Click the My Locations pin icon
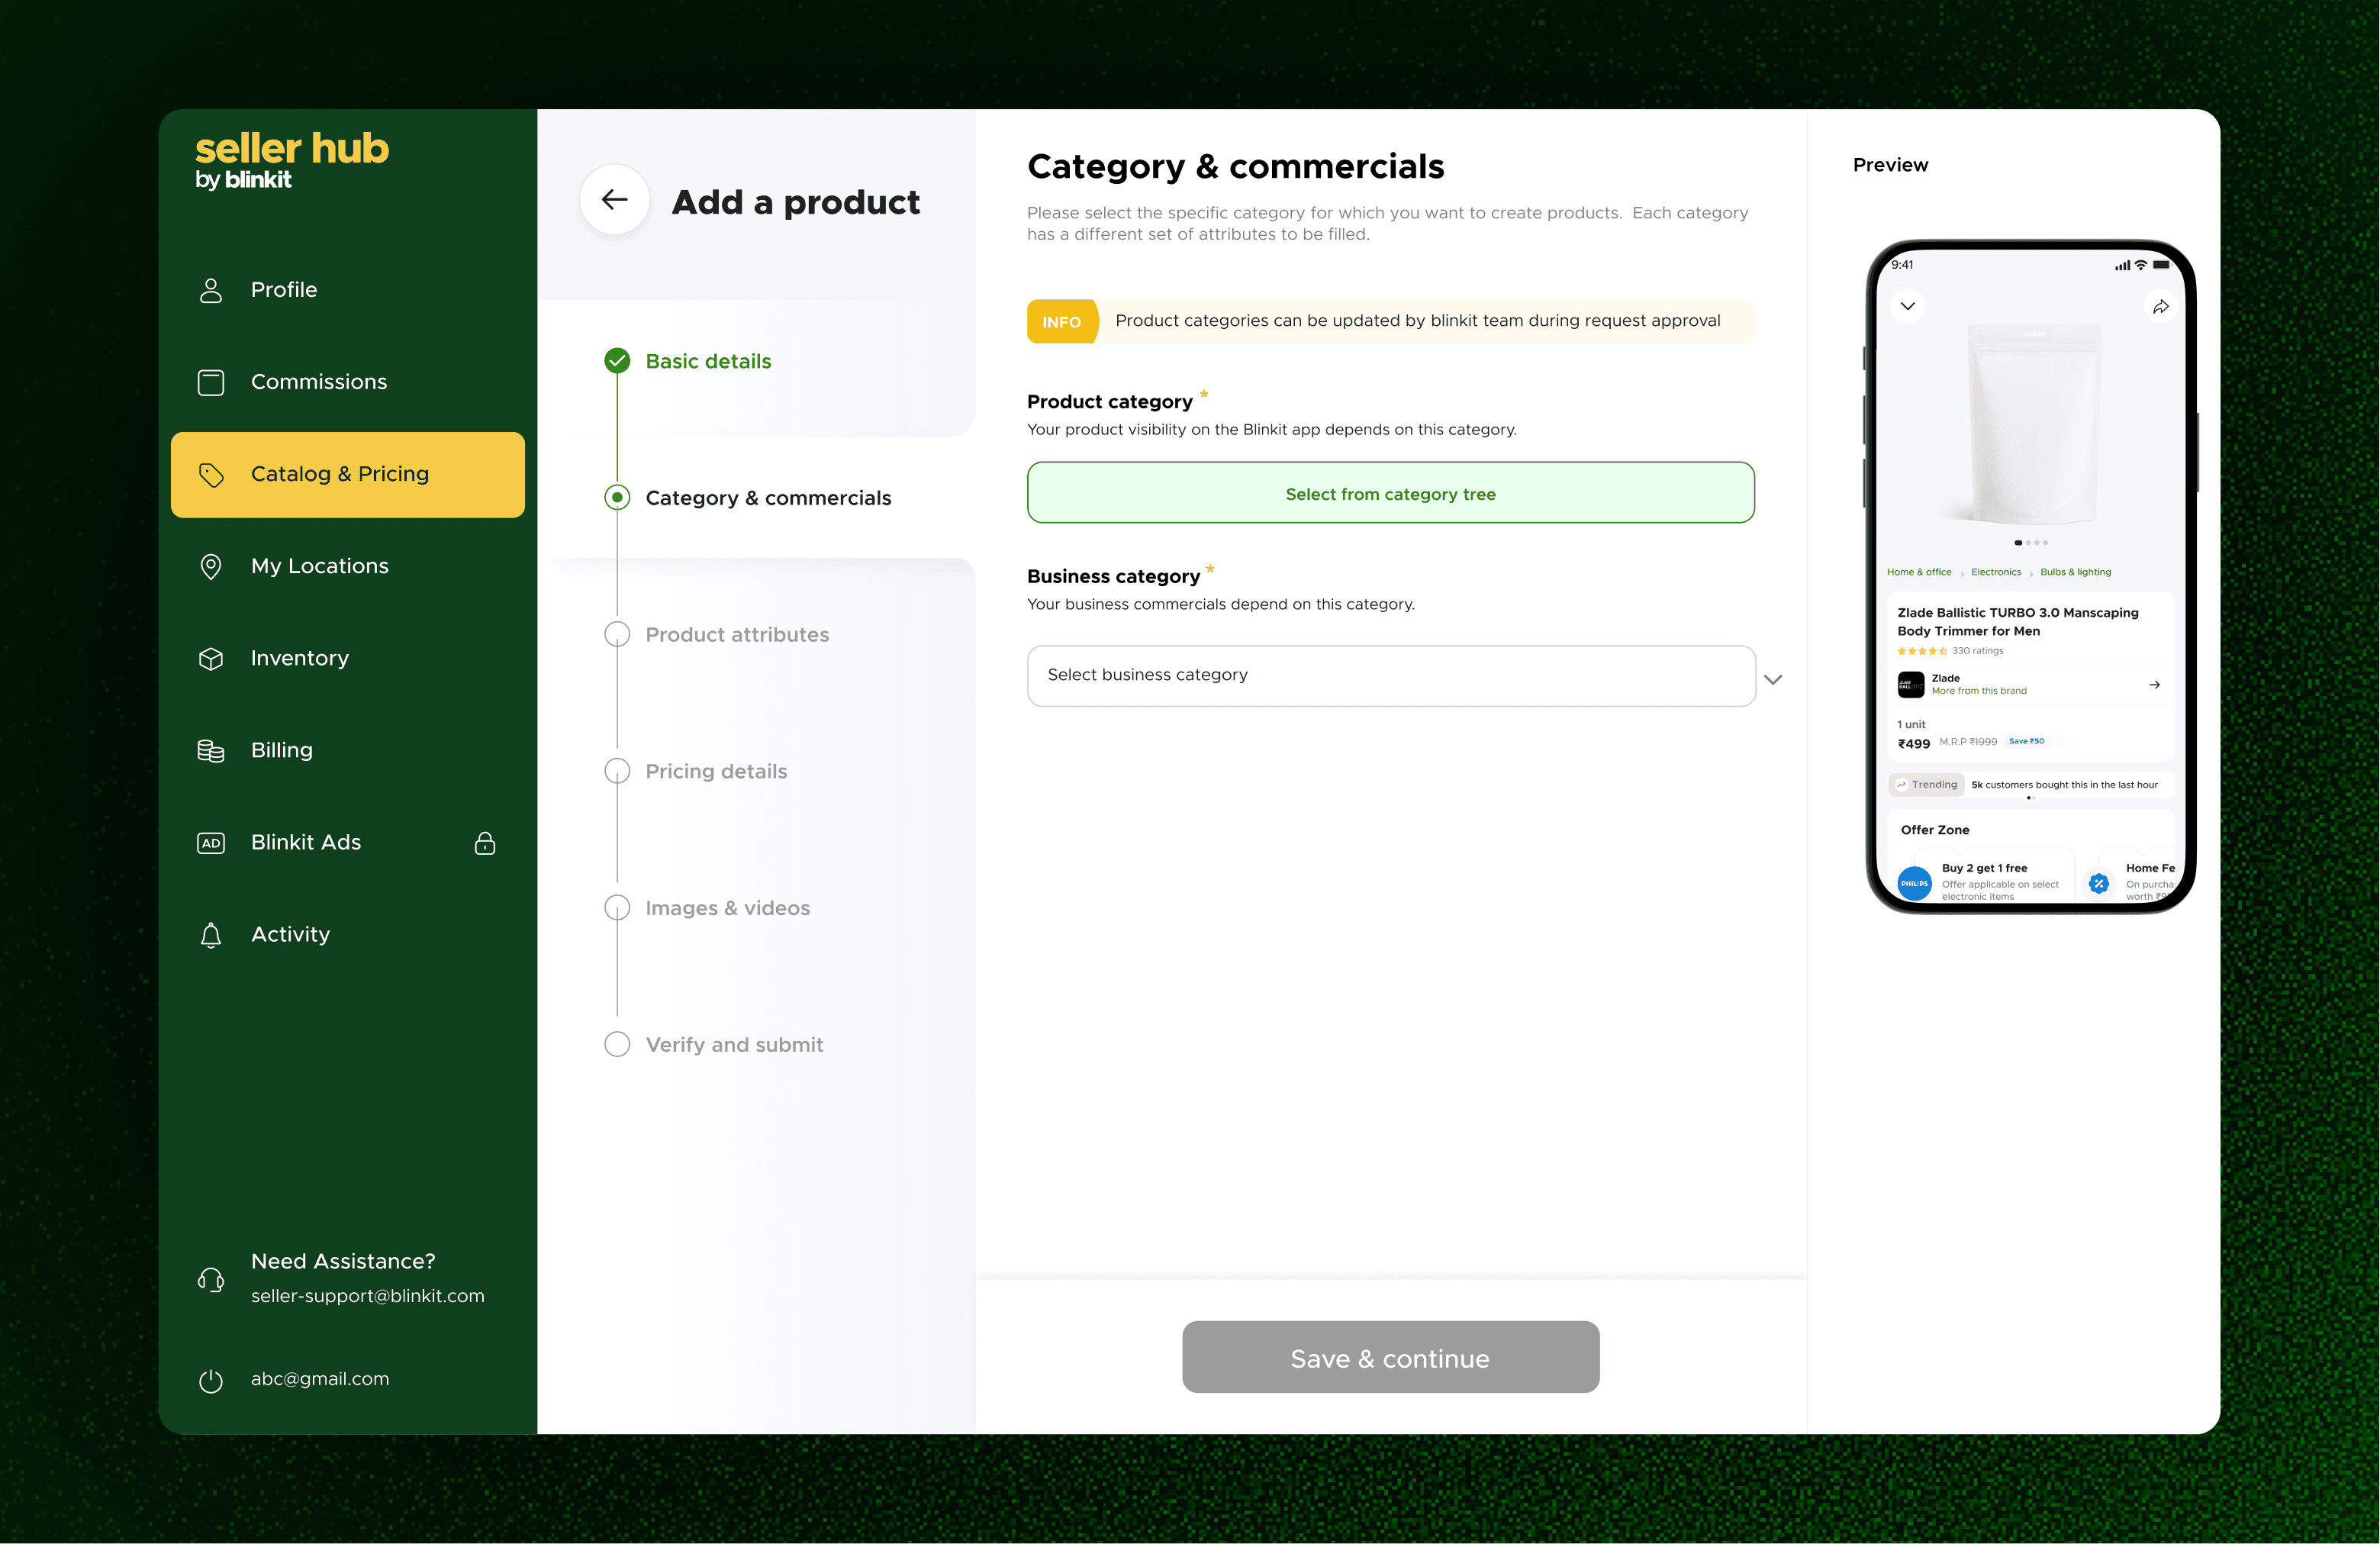The image size is (2380, 1544). point(211,566)
